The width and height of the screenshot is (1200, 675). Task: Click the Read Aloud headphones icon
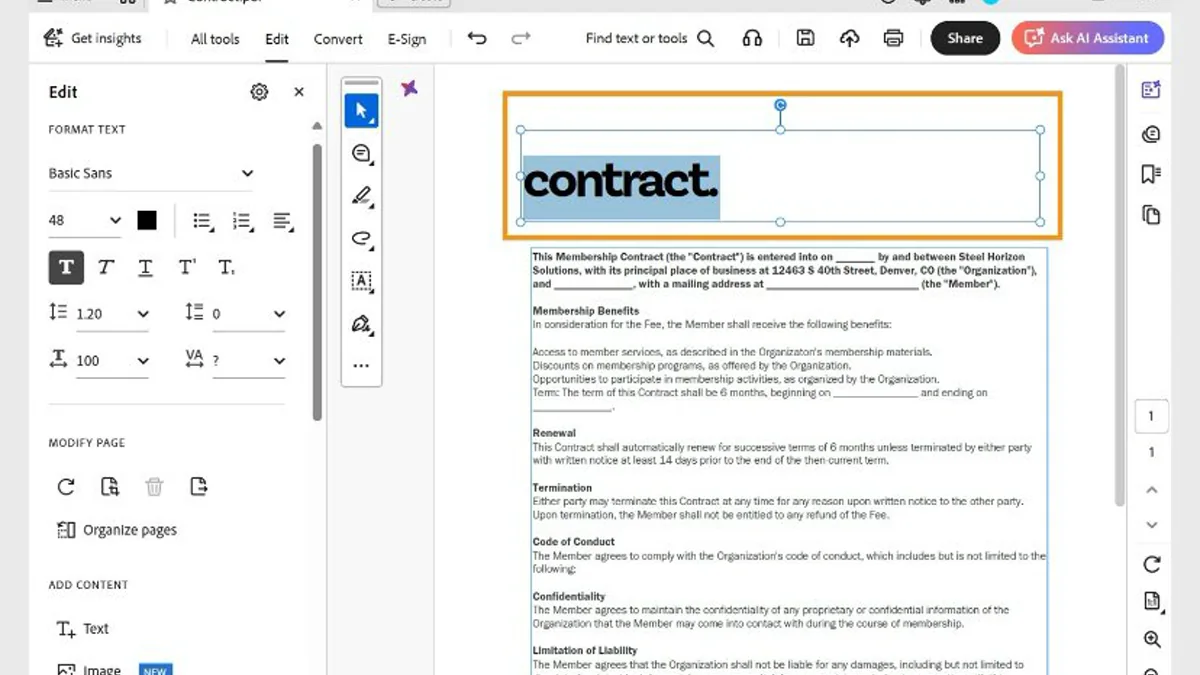pyautogui.click(x=752, y=39)
